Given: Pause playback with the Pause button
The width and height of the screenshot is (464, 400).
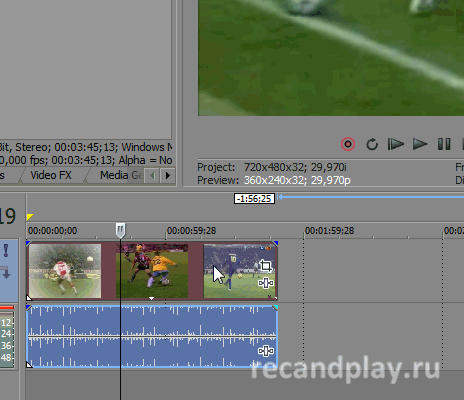Looking at the screenshot, I should point(444,144).
